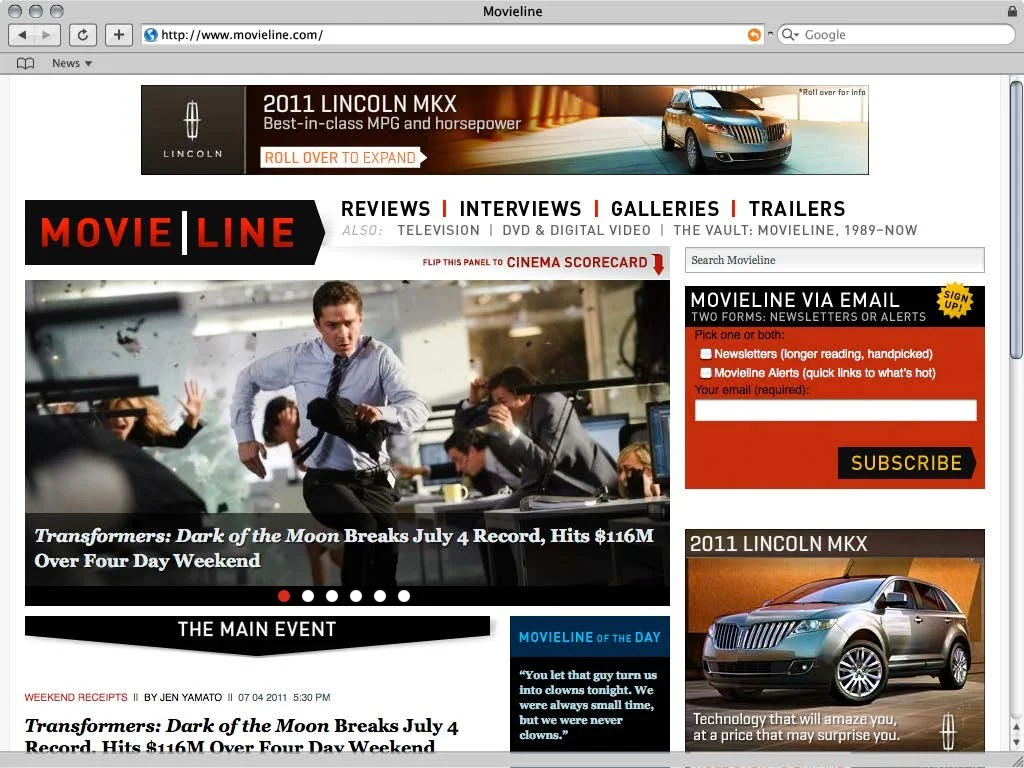Click the globe site icon in address bar
The image size is (1024, 768).
(151, 35)
